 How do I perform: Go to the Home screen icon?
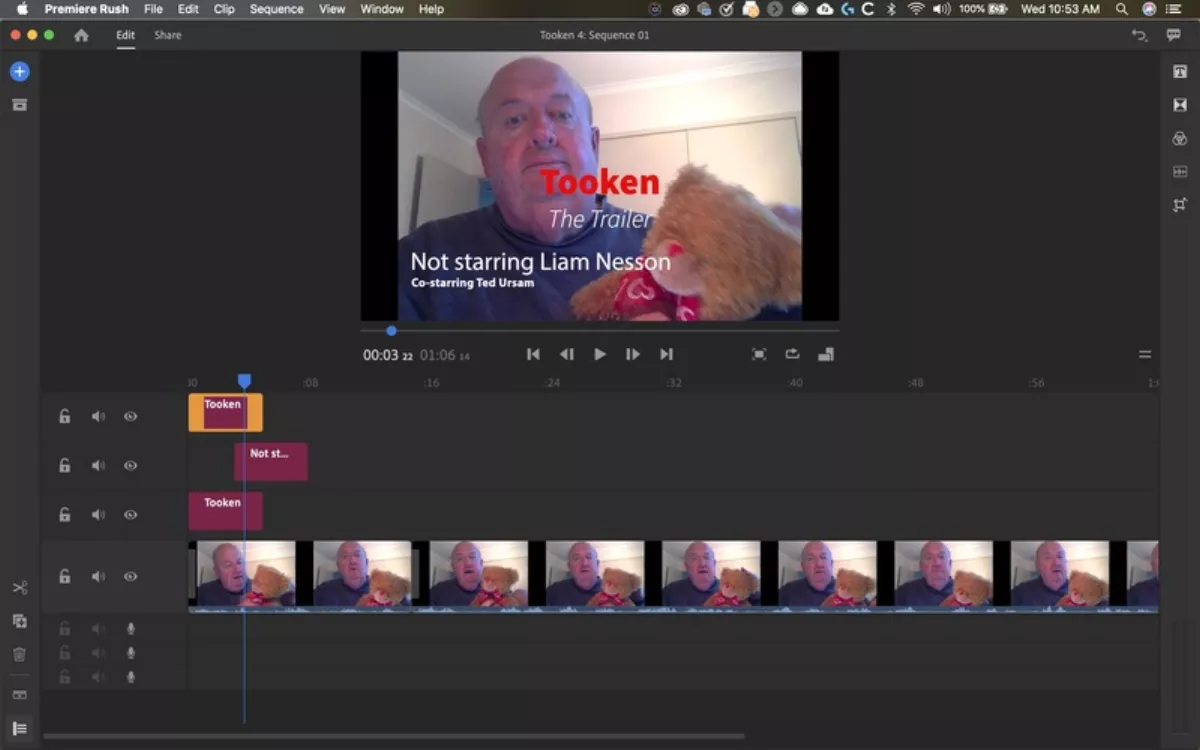81,35
